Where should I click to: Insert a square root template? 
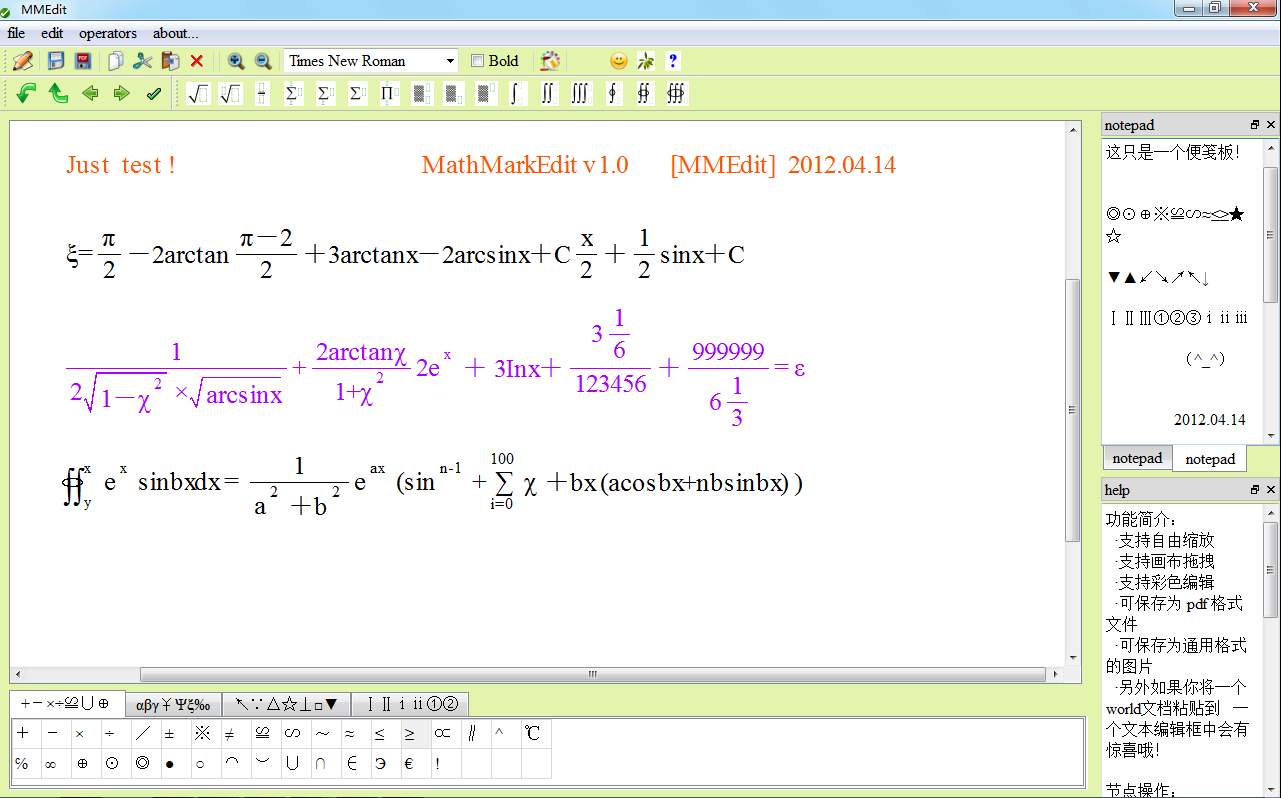tap(198, 94)
